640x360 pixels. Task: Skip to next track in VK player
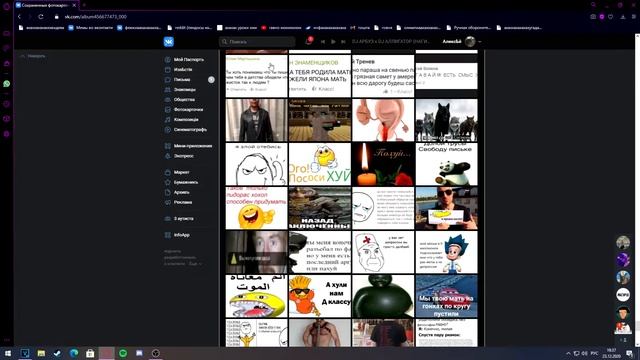coord(343,42)
